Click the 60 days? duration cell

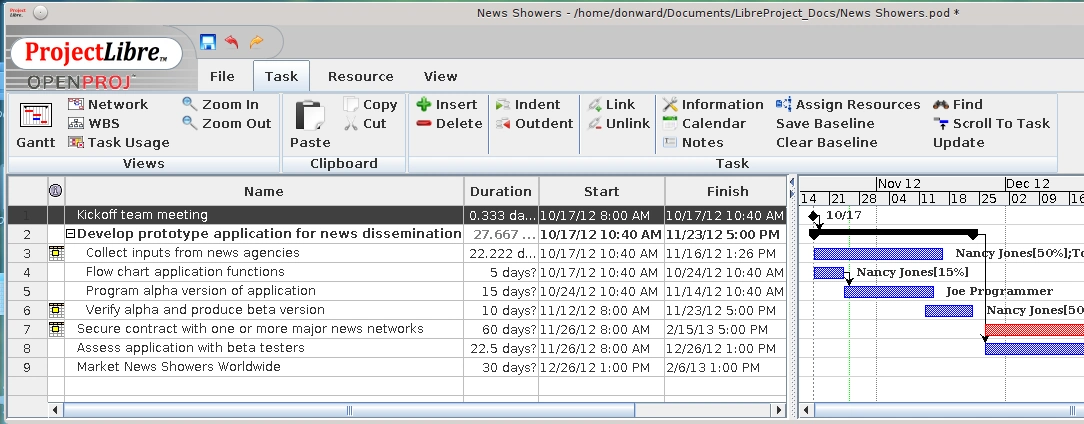pyautogui.click(x=501, y=329)
